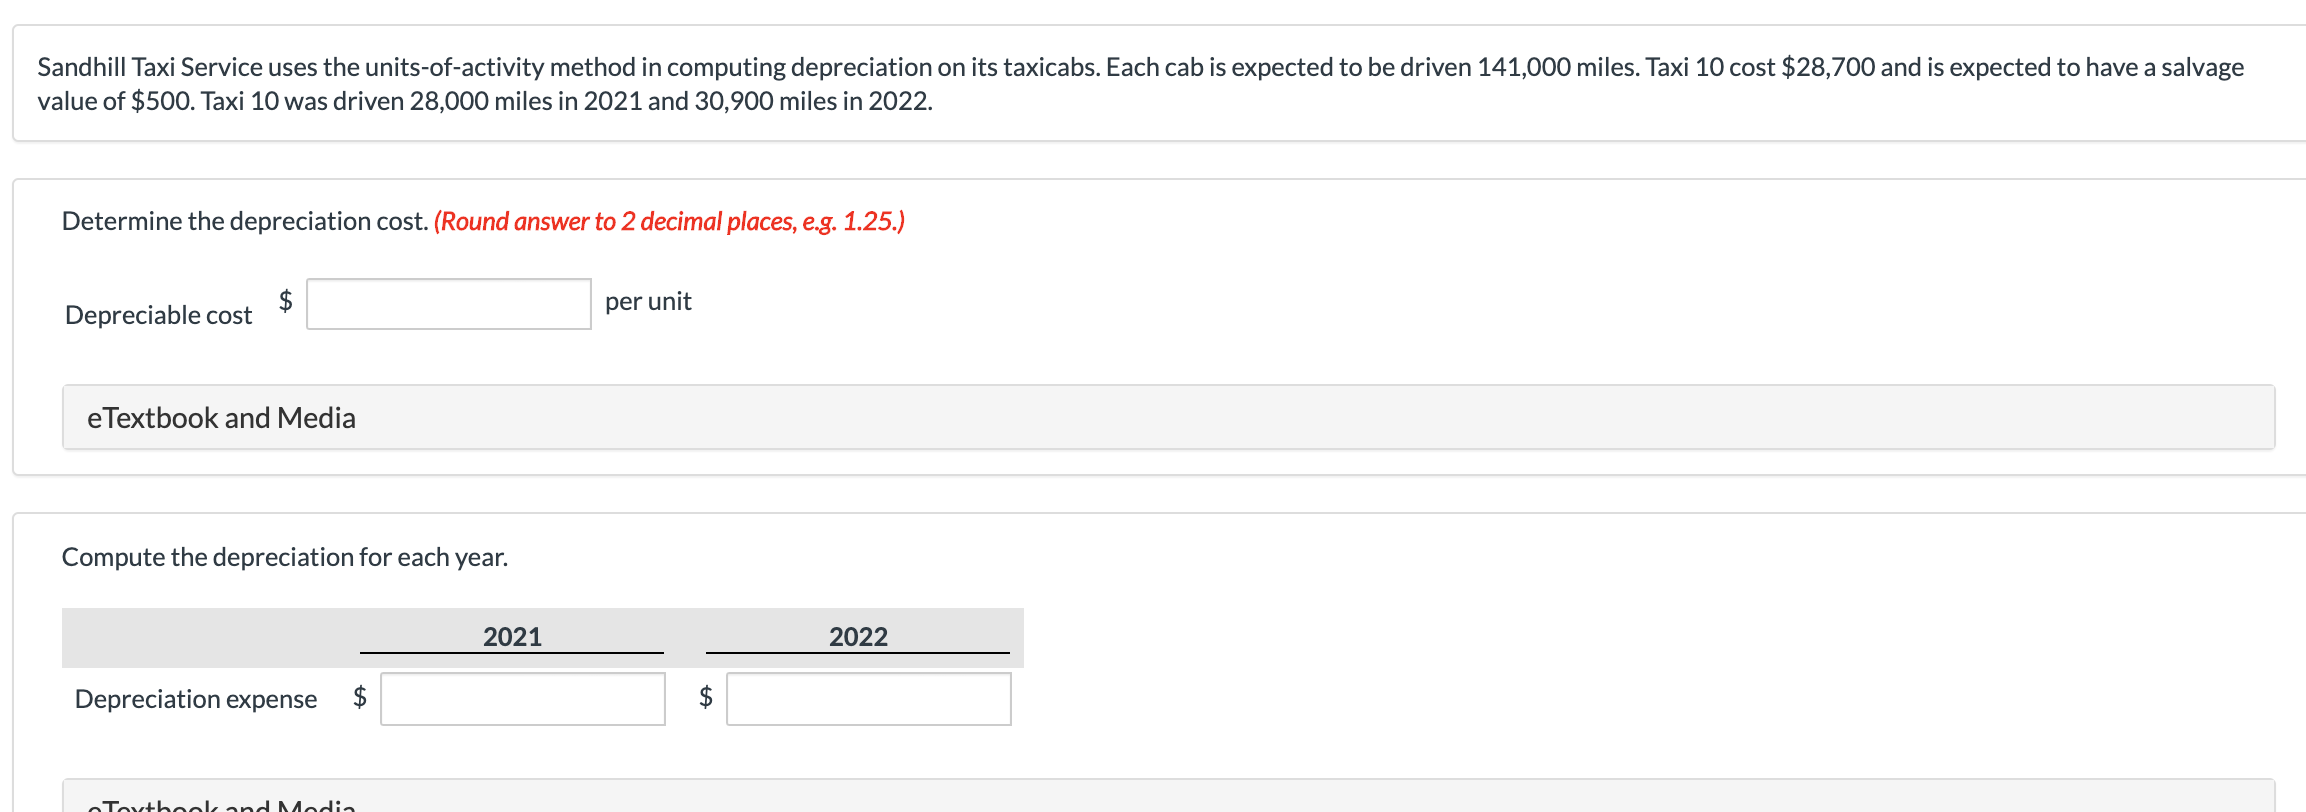2306x812 pixels.
Task: Click the dollar sign beside 2022 input
Action: click(x=705, y=699)
